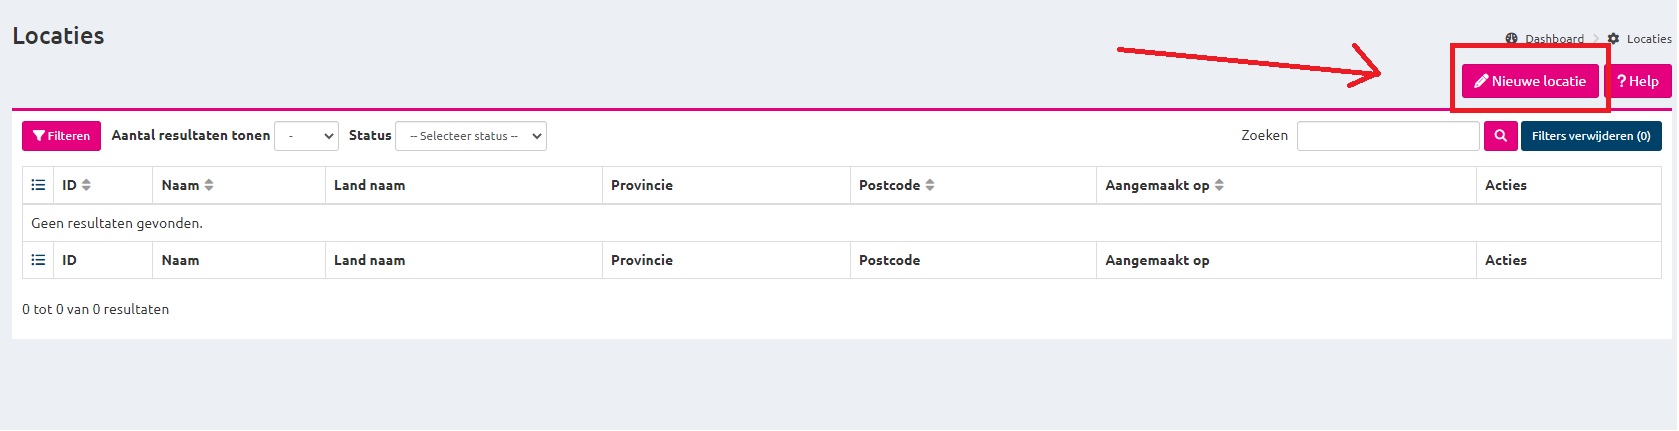The image size is (1679, 431).
Task: Focus the Zoeken search field
Action: (x=1388, y=136)
